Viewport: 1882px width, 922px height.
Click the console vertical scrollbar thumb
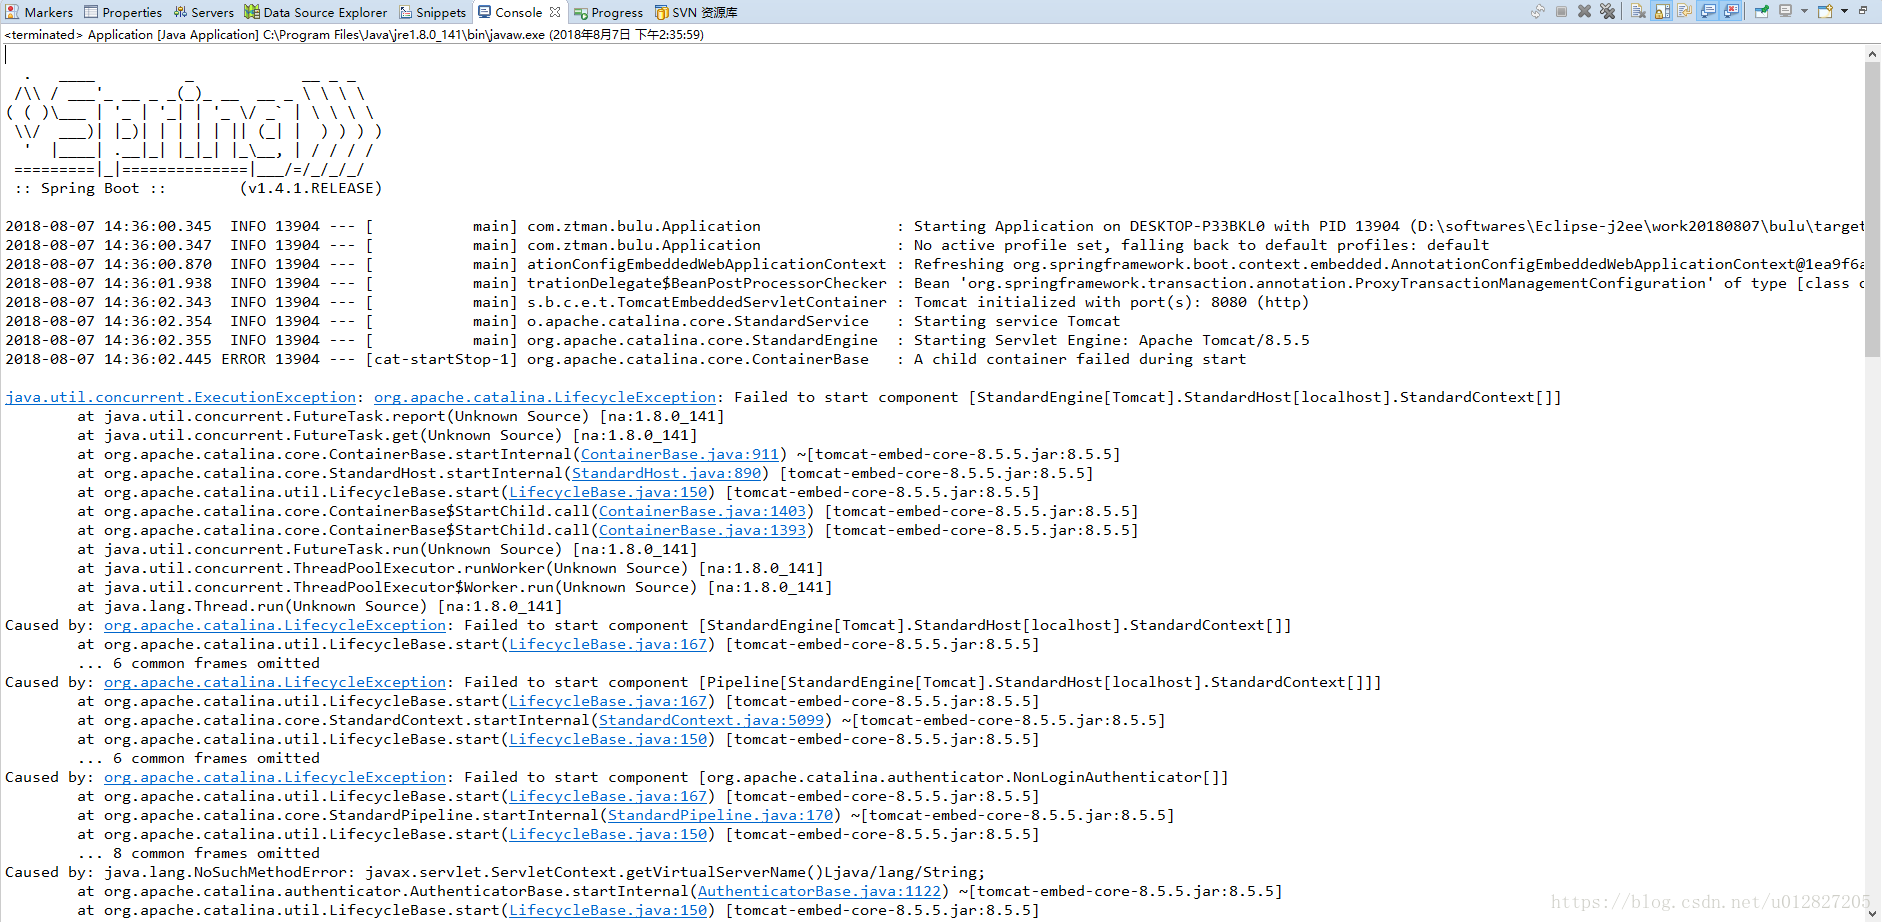1872,208
